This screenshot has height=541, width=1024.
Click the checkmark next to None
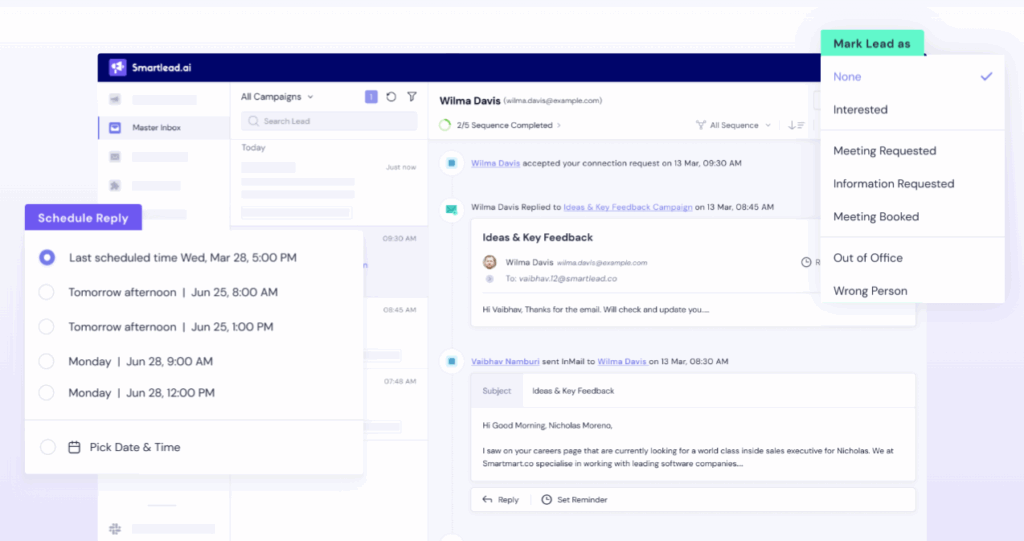tap(986, 76)
